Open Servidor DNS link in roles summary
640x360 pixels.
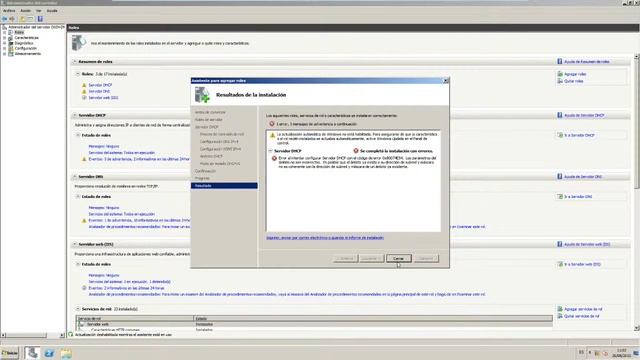(99, 91)
